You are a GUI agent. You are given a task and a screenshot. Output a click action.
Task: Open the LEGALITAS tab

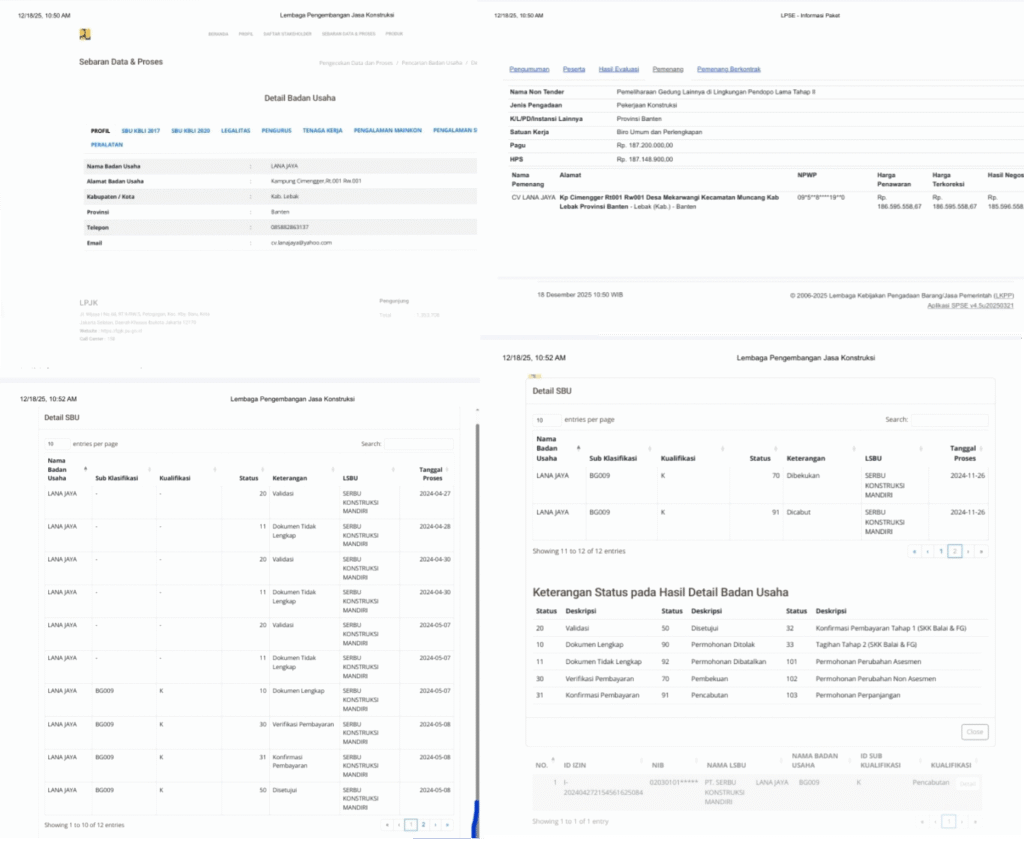pos(235,131)
